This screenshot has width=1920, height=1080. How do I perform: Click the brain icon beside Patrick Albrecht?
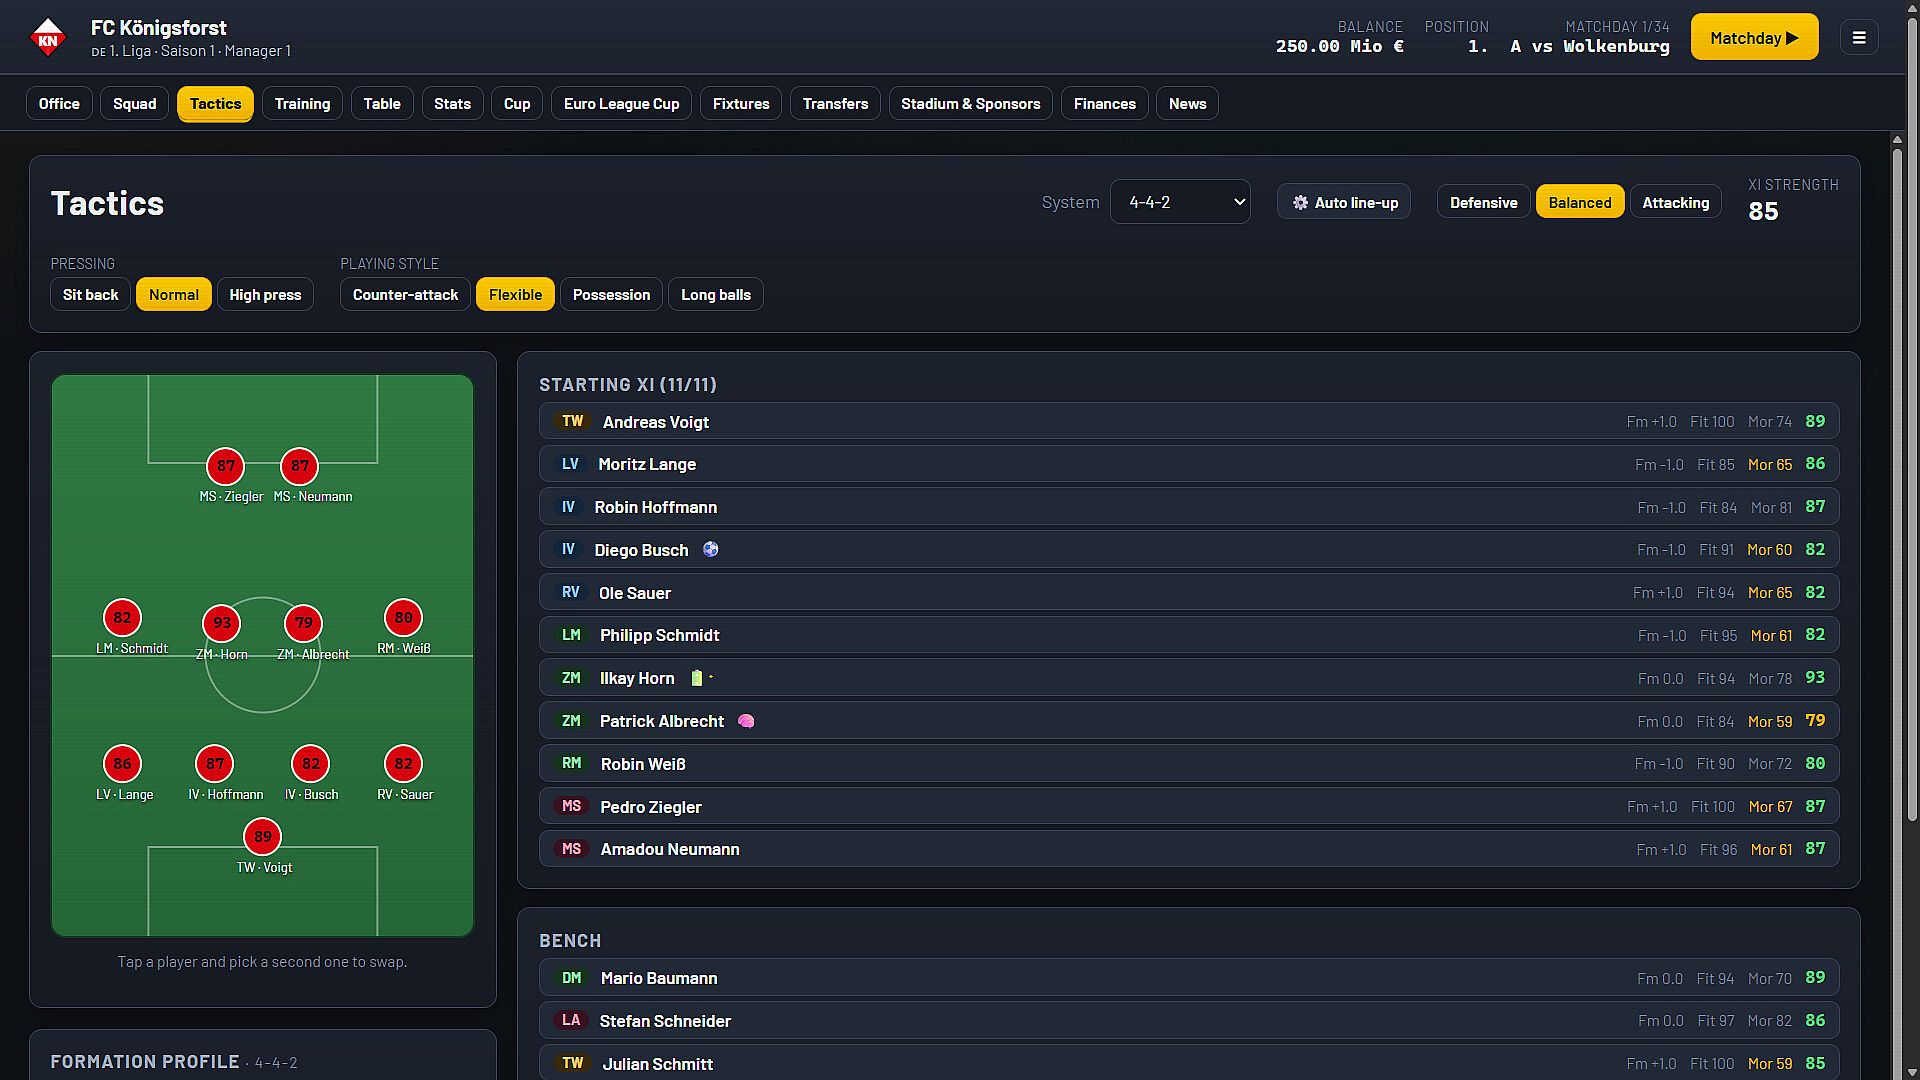coord(746,721)
